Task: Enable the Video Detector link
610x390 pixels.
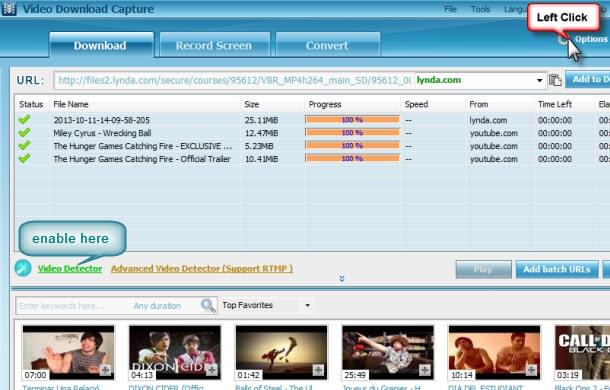Action: (70, 269)
